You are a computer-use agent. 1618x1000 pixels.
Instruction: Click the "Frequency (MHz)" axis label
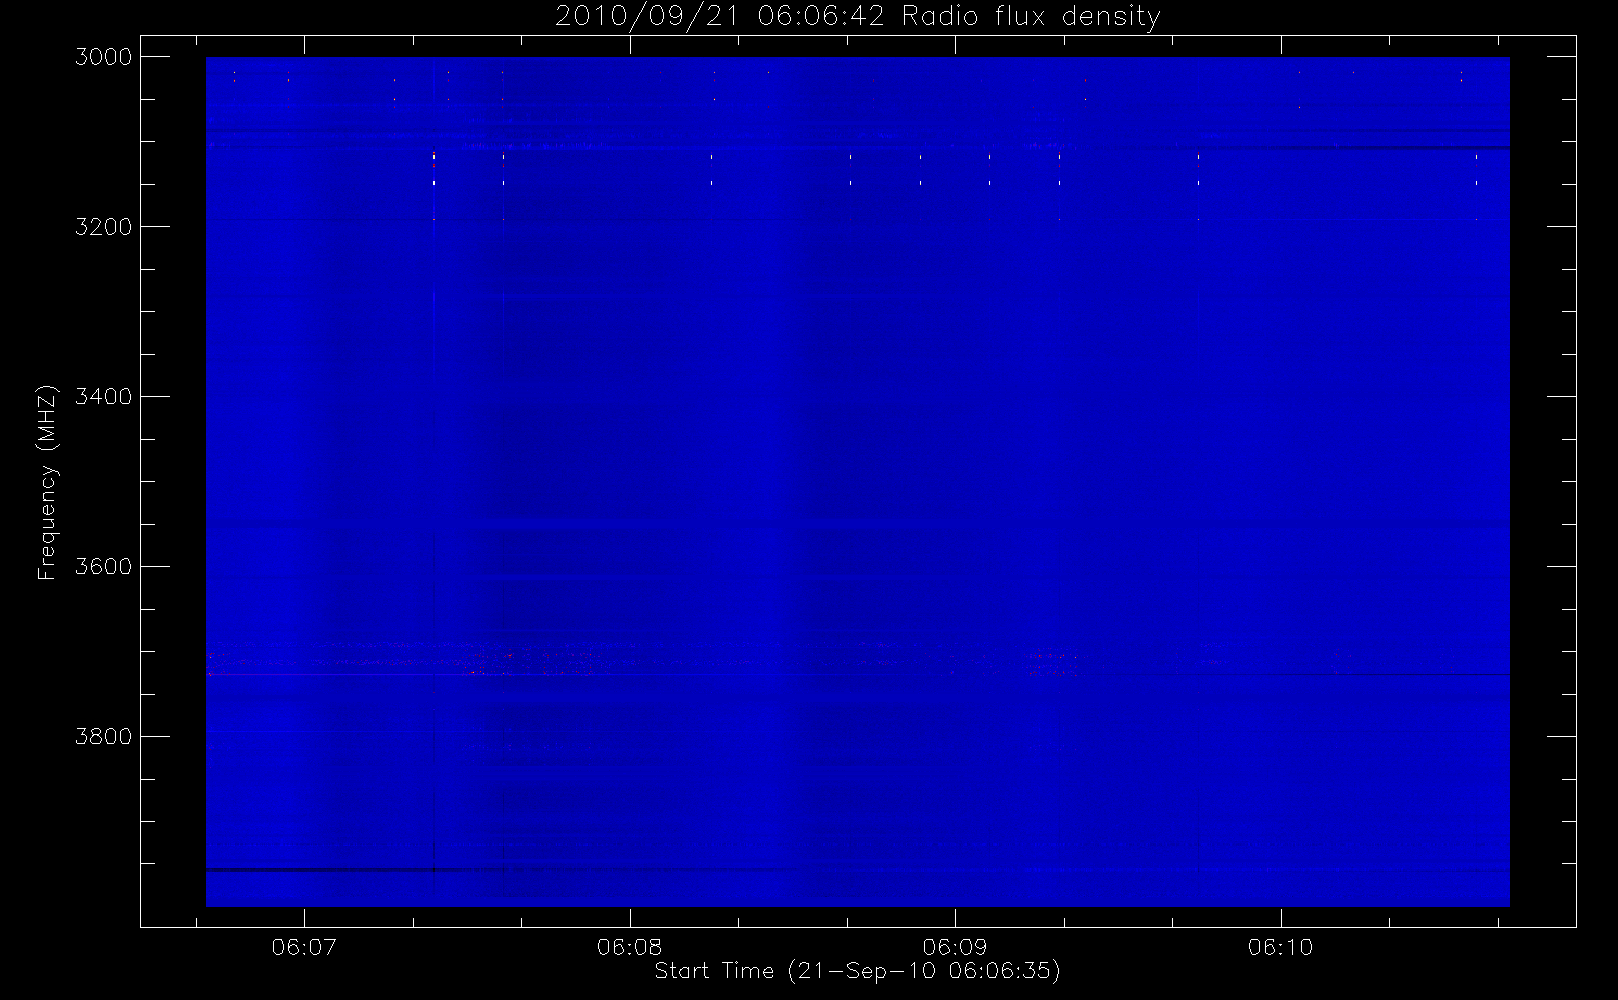[x=47, y=482]
